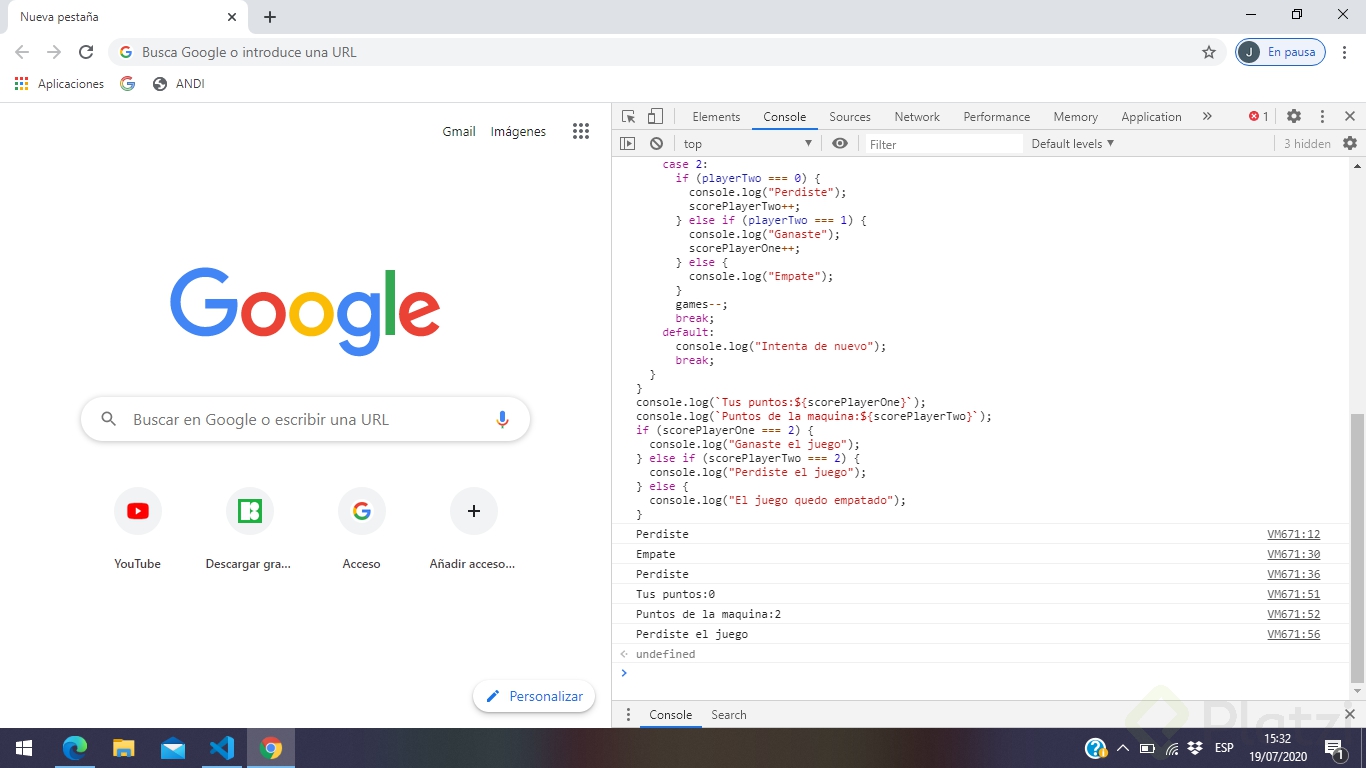Open source link VM671:52
The image size is (1366, 768).
[1294, 614]
